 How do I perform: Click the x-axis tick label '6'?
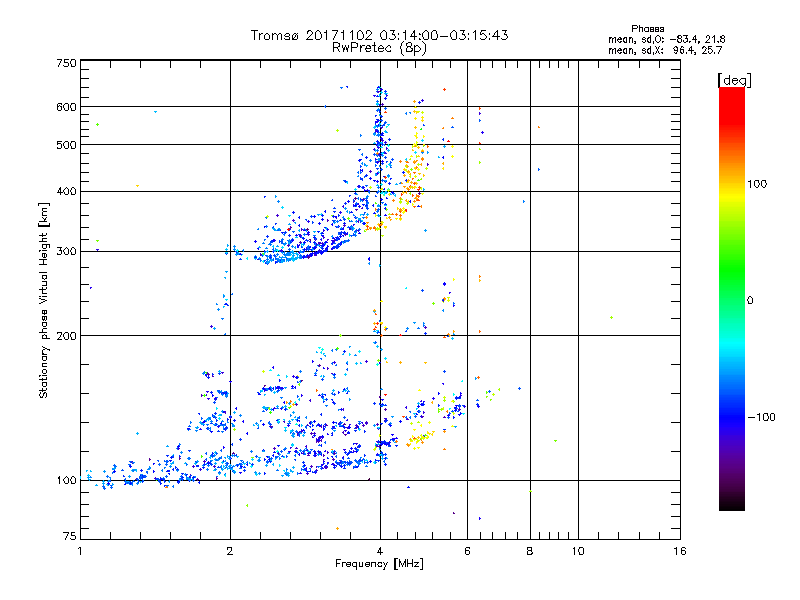click(467, 551)
